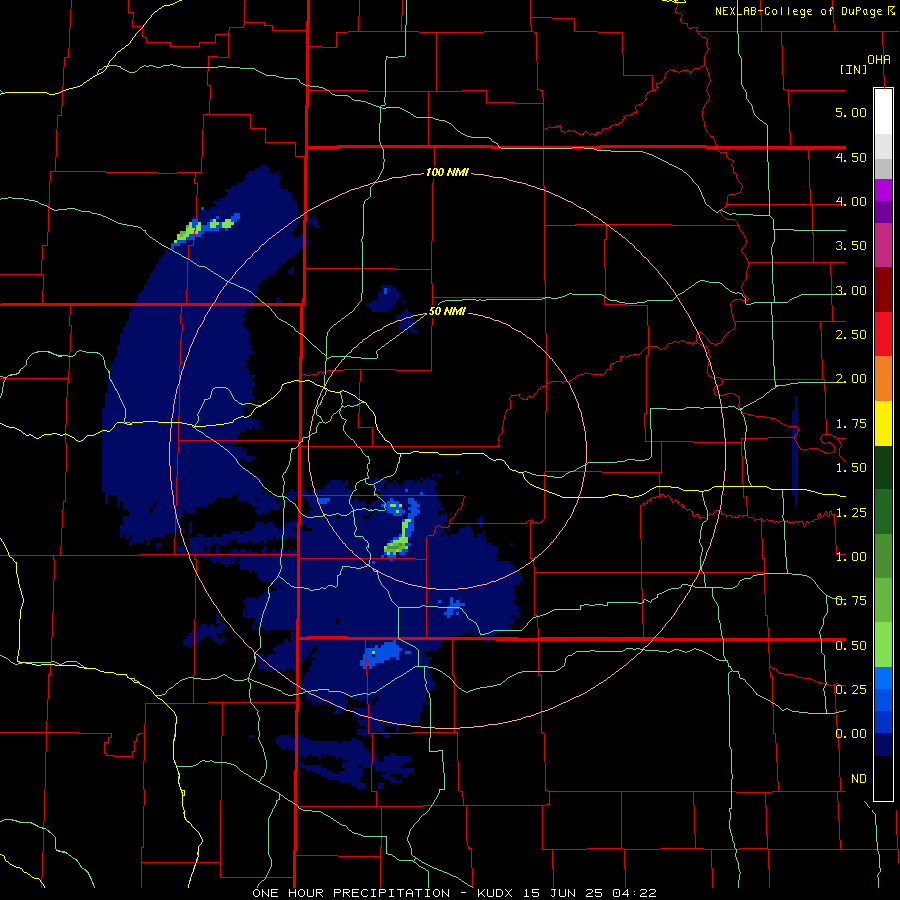The width and height of the screenshot is (900, 900).
Task: Click the 04:22 timestamp
Action: click(635, 893)
